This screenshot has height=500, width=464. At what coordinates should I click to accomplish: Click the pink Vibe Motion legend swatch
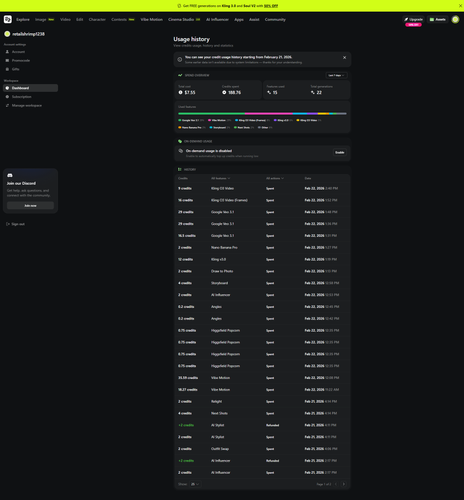(x=209, y=120)
